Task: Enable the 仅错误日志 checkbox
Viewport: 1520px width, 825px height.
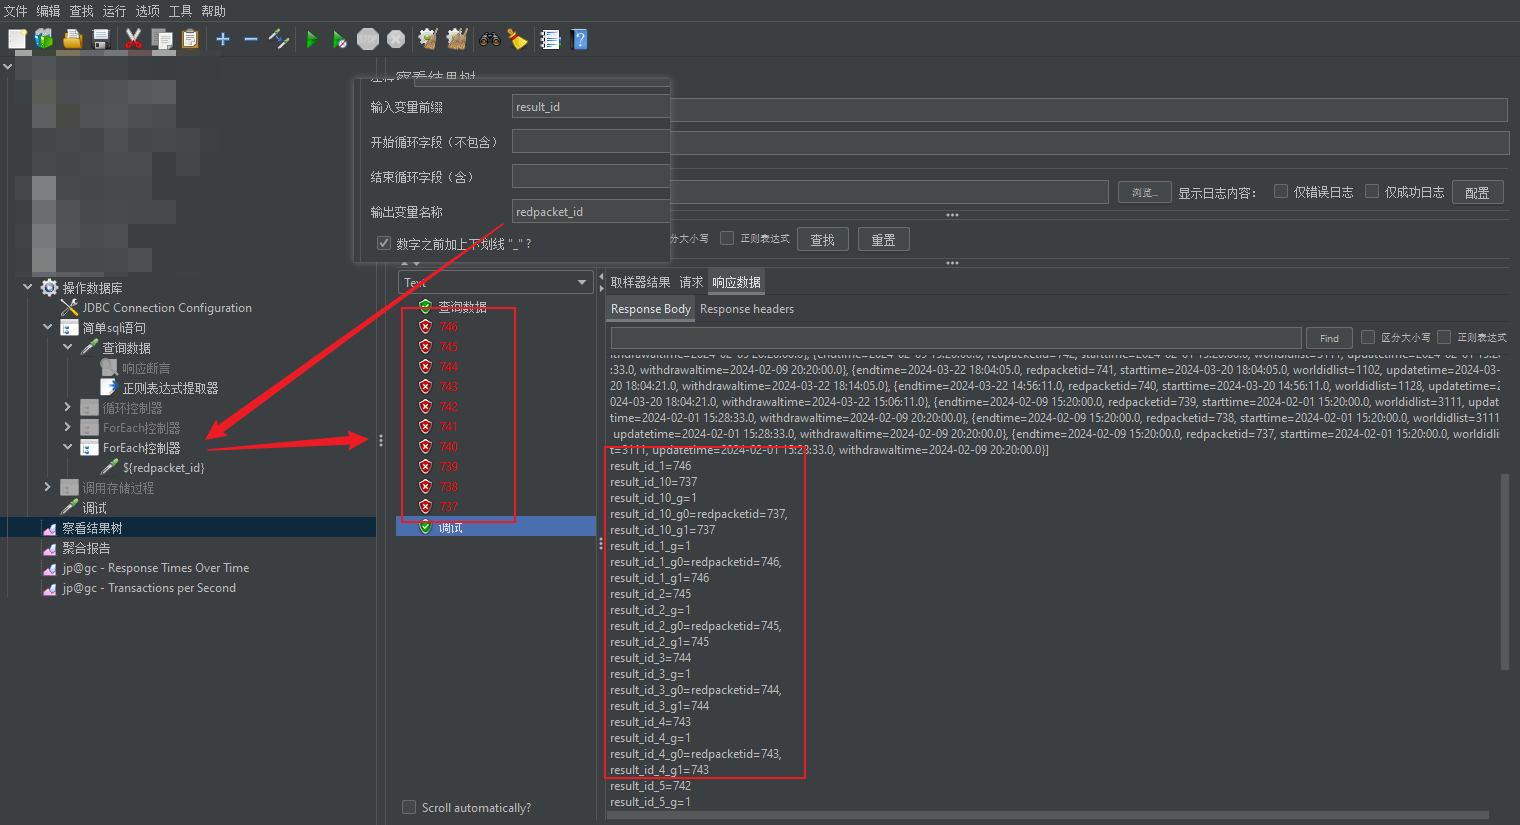Action: coord(1281,191)
